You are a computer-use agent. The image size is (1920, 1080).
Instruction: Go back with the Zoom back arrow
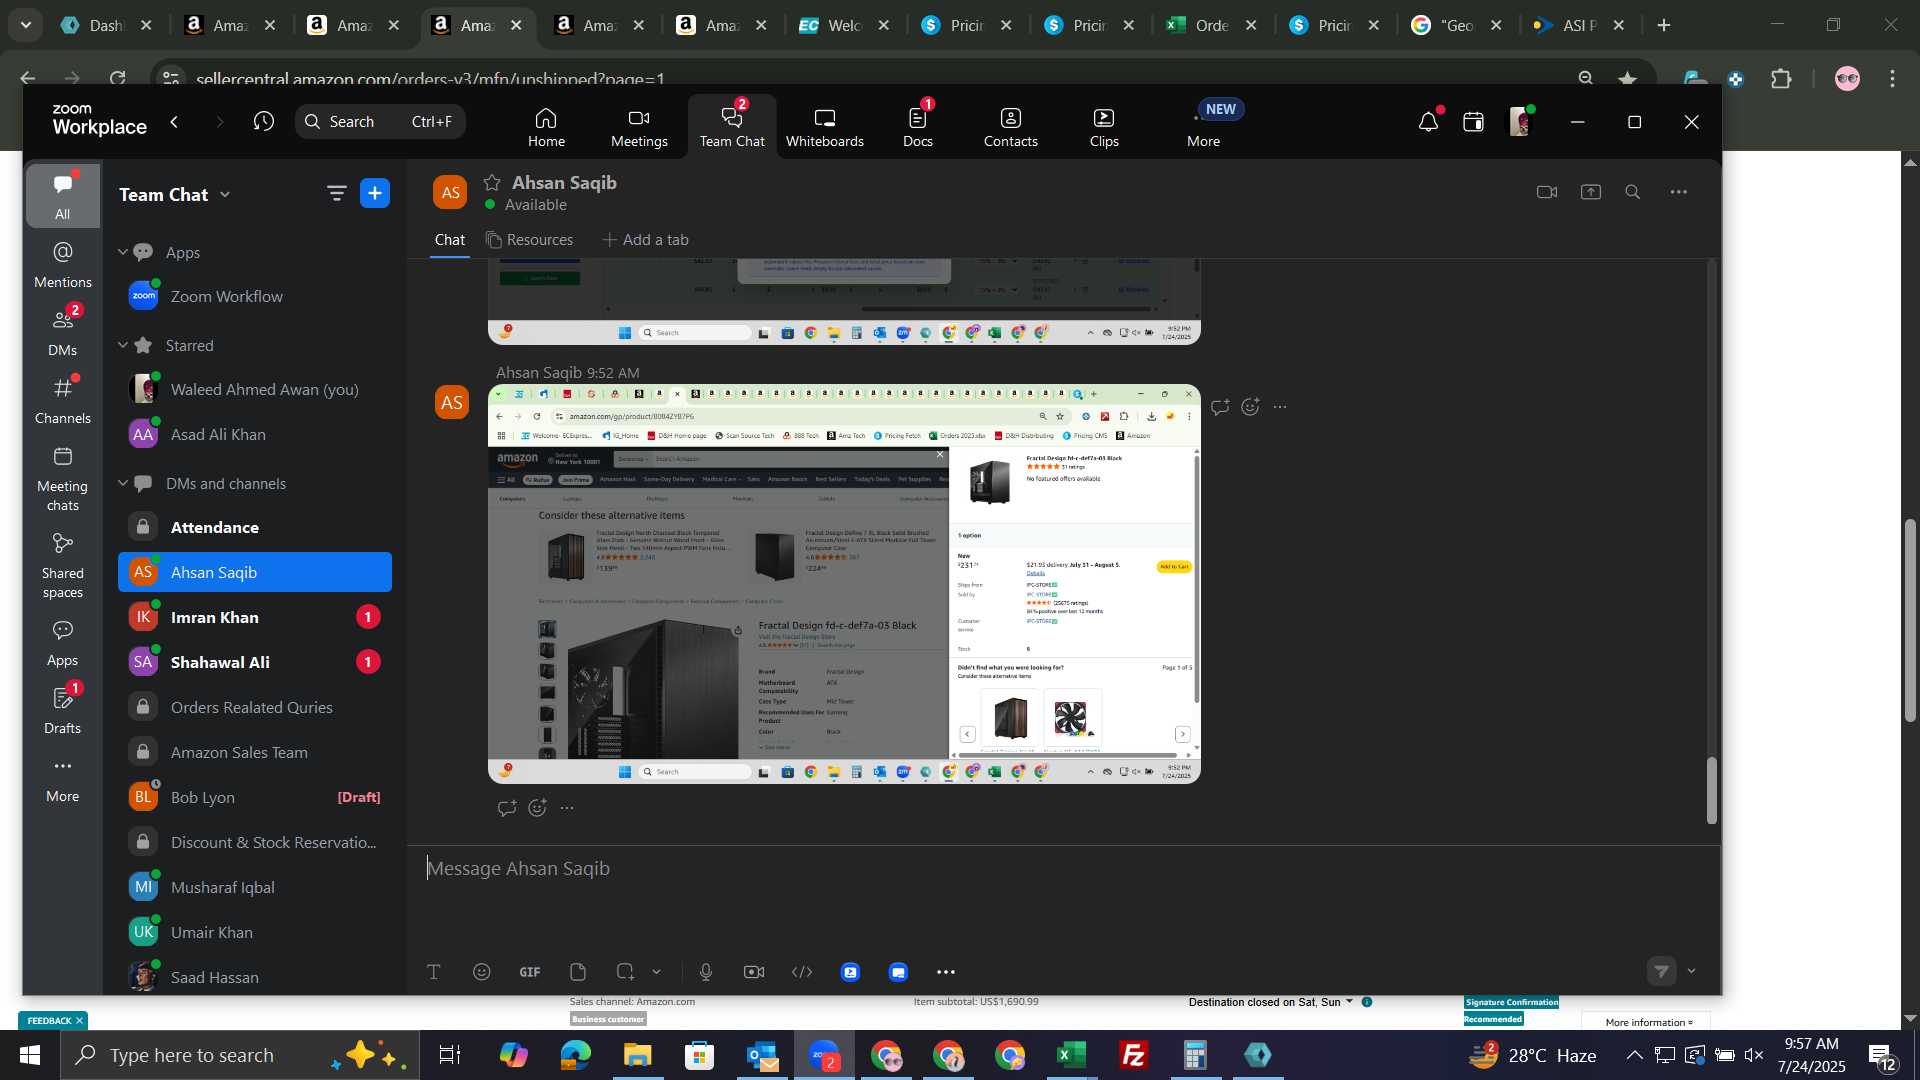(175, 121)
